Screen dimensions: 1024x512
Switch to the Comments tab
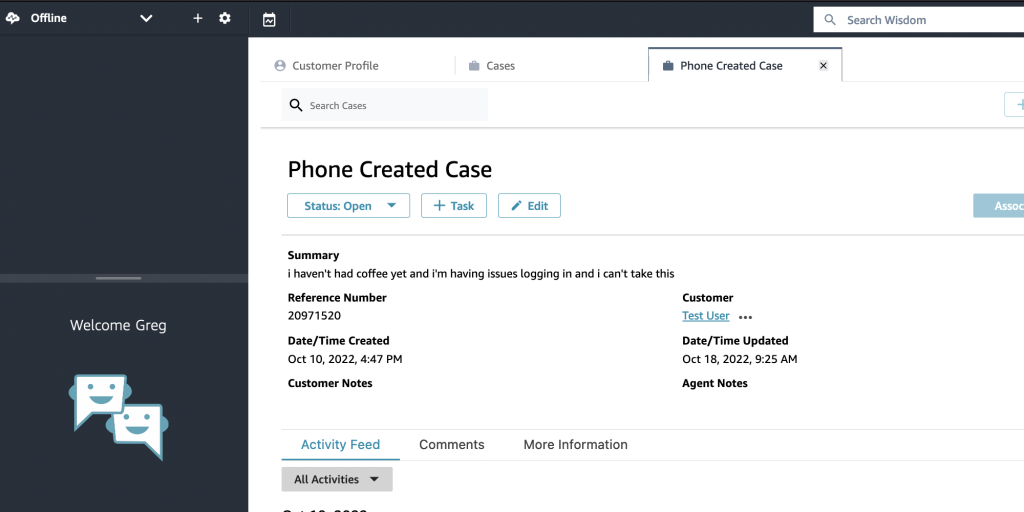coord(451,445)
